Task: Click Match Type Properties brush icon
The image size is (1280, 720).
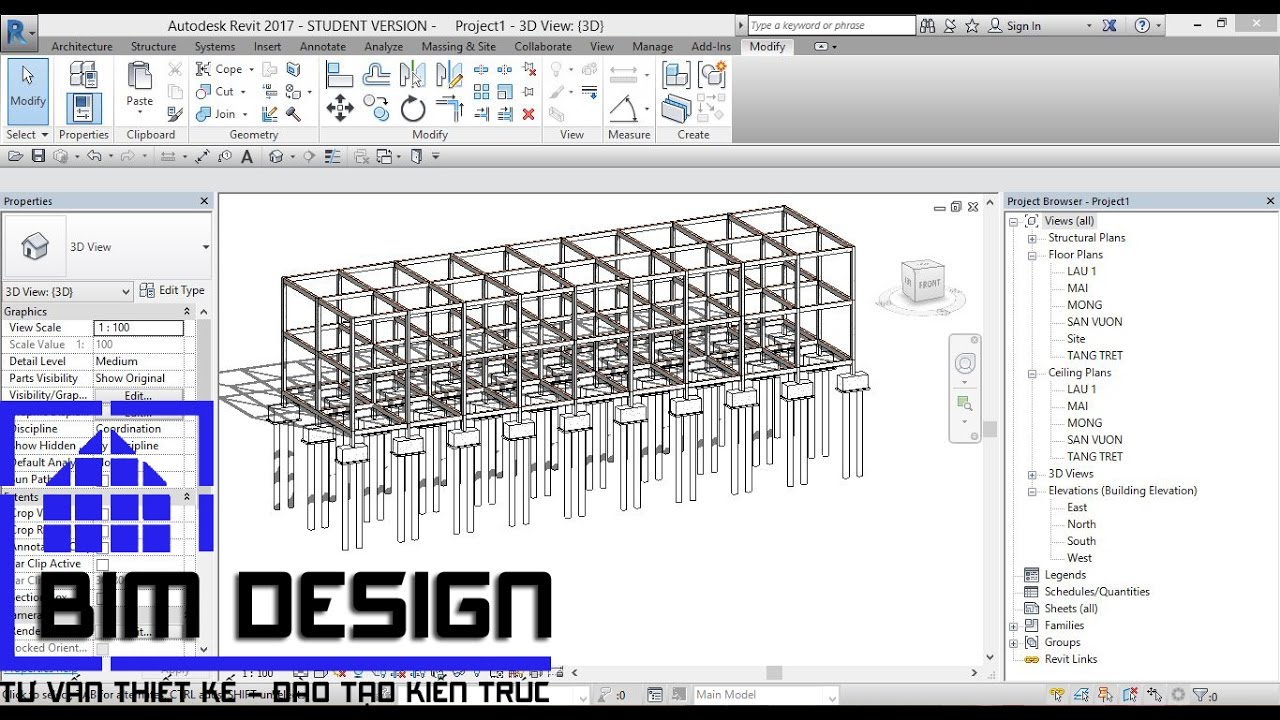Action: click(x=175, y=114)
